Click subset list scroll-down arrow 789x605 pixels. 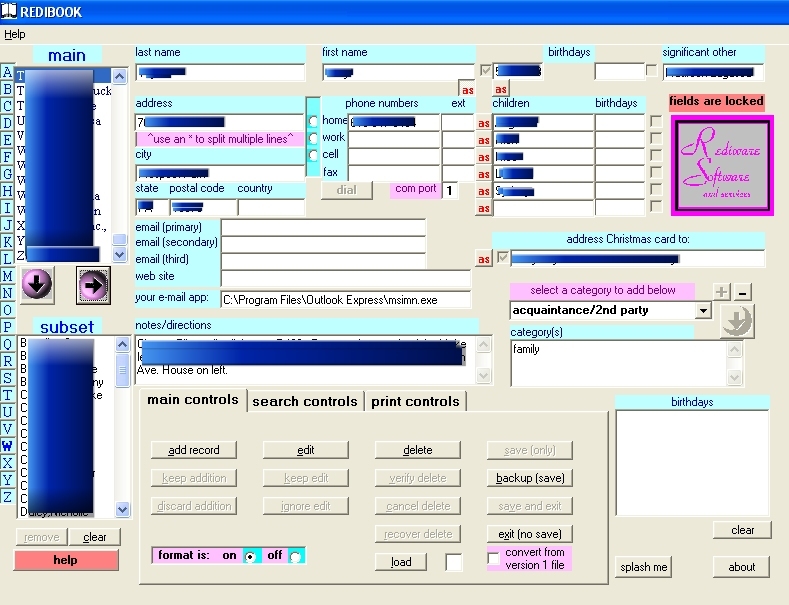tap(122, 509)
